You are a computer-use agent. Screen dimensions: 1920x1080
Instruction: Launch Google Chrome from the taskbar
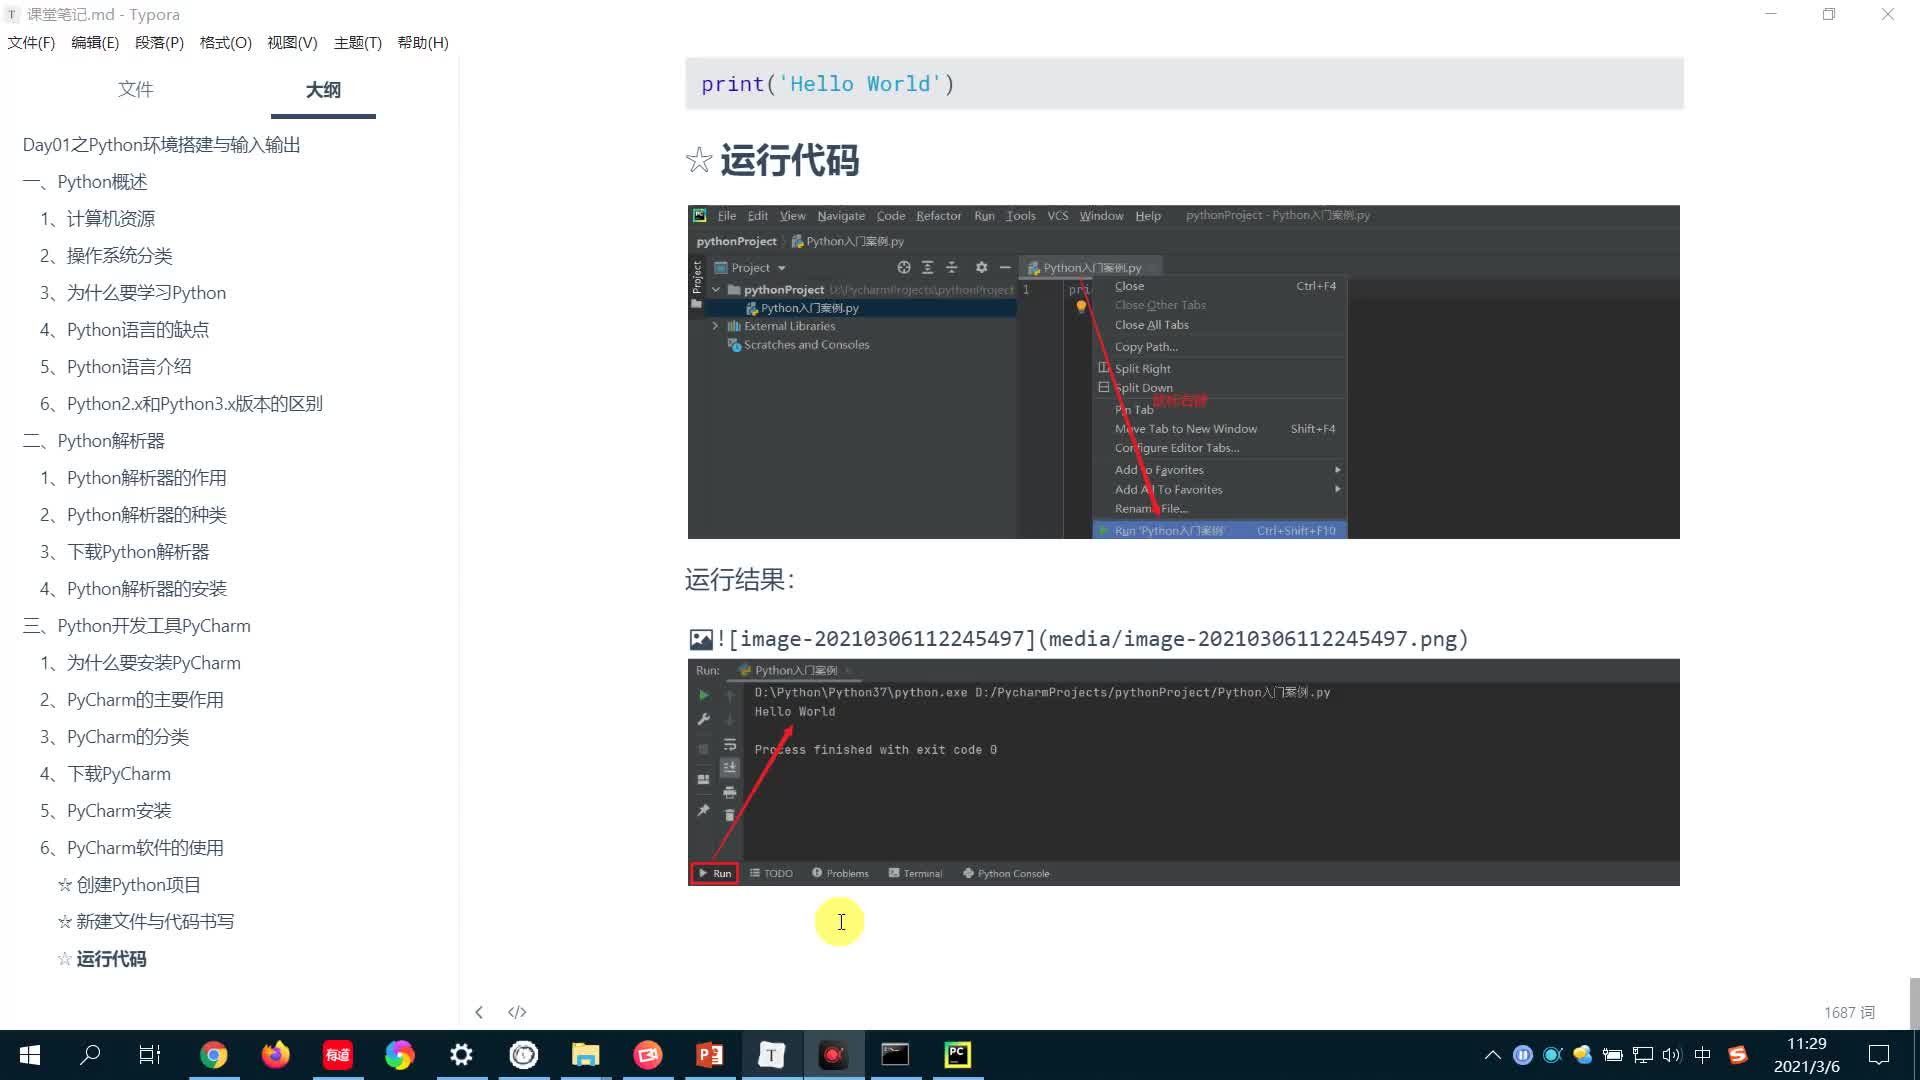213,1055
